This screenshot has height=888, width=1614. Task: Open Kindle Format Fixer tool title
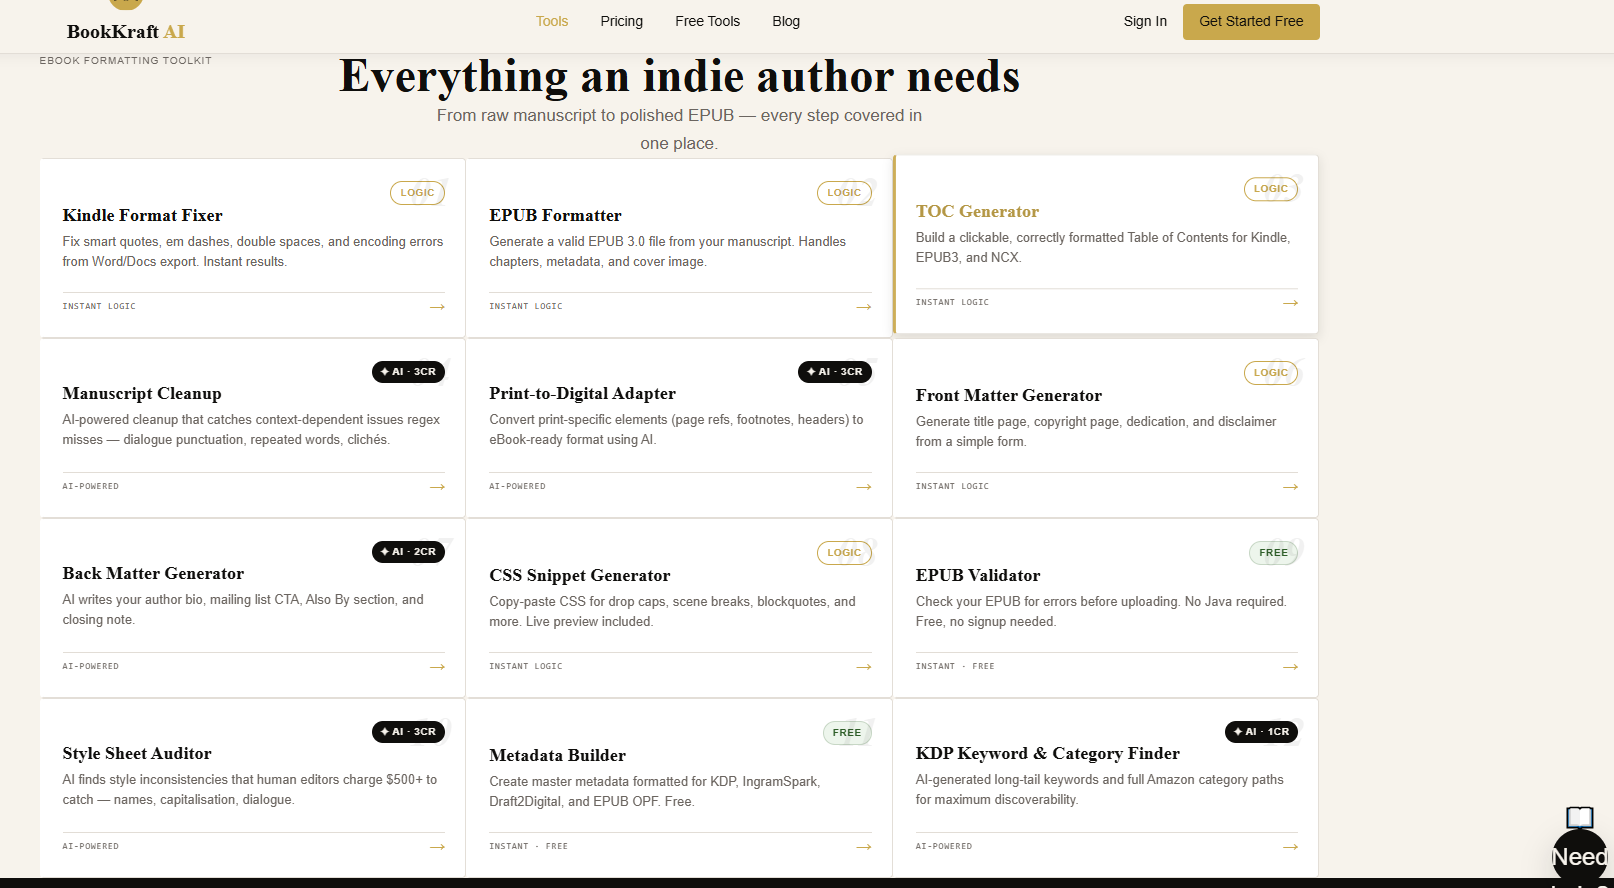click(143, 215)
